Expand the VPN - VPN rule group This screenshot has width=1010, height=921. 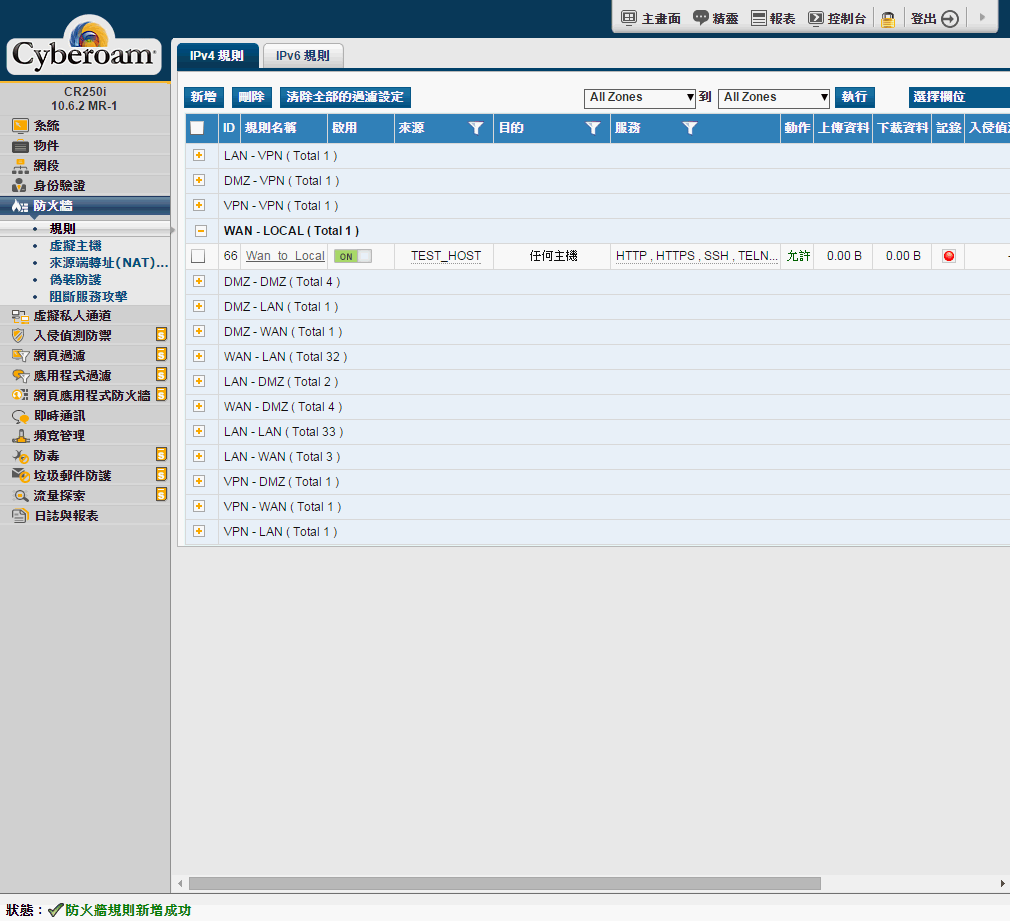[x=199, y=205]
